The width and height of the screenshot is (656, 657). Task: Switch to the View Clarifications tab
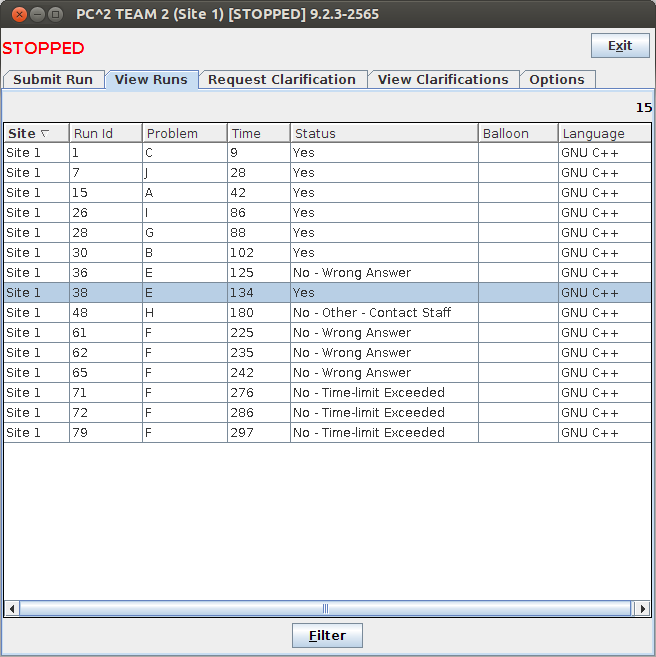pyautogui.click(x=443, y=80)
